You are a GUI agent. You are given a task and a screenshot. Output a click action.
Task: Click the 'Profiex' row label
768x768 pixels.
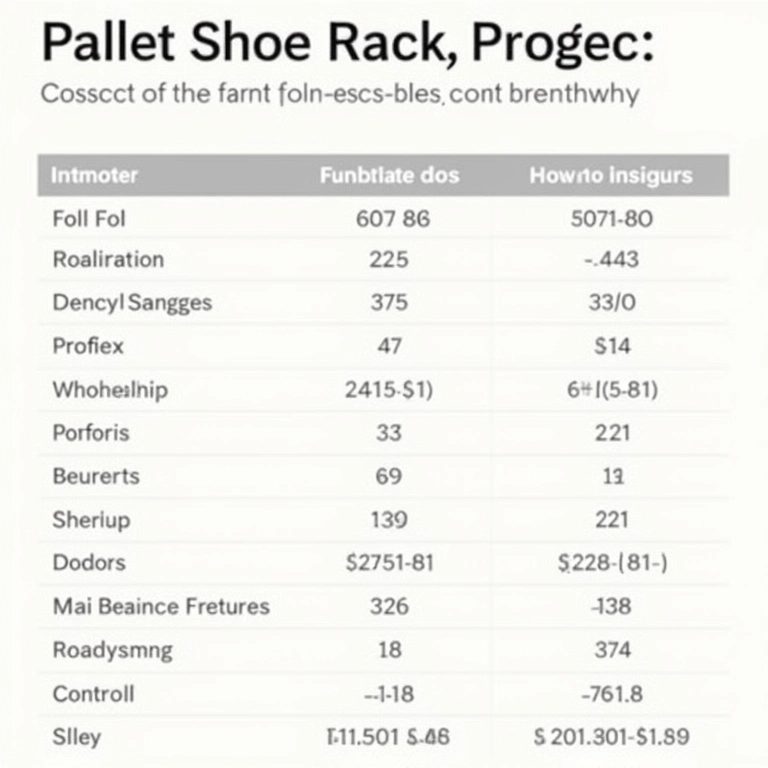(87, 346)
